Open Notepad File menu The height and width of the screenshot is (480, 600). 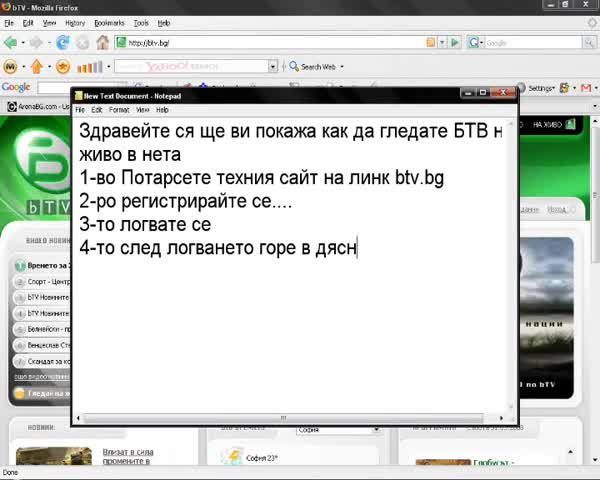(80, 110)
